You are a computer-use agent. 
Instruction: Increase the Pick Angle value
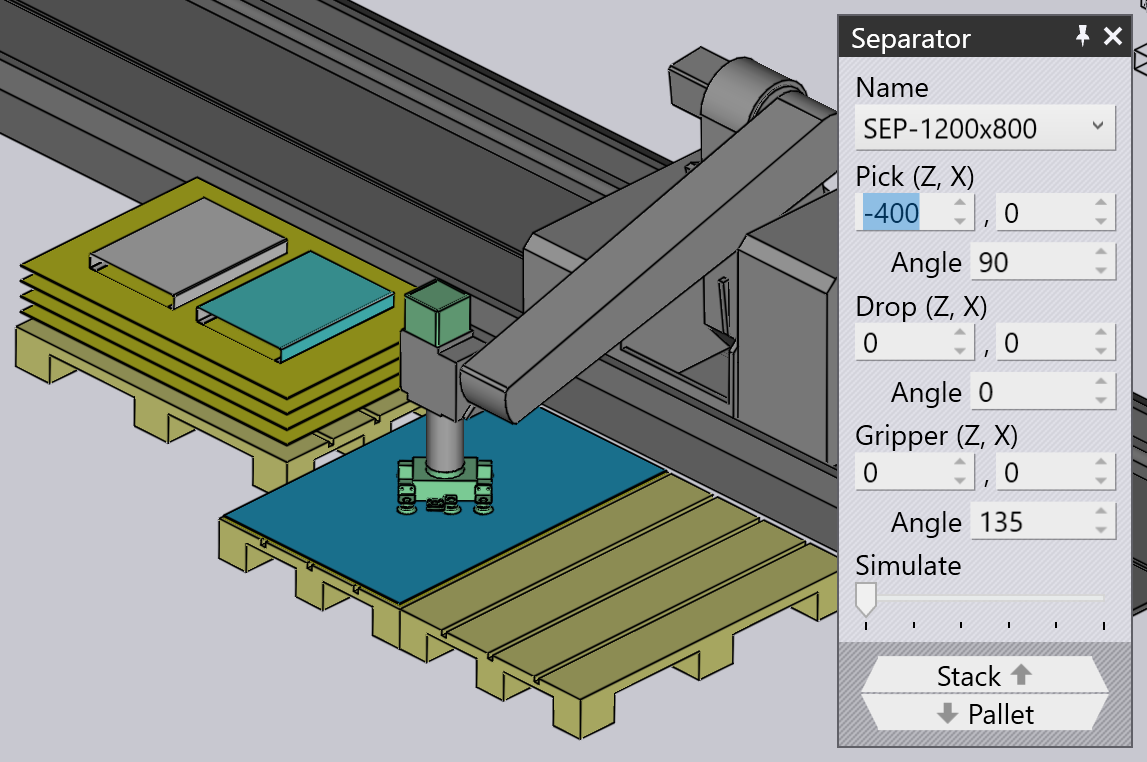point(1101,253)
